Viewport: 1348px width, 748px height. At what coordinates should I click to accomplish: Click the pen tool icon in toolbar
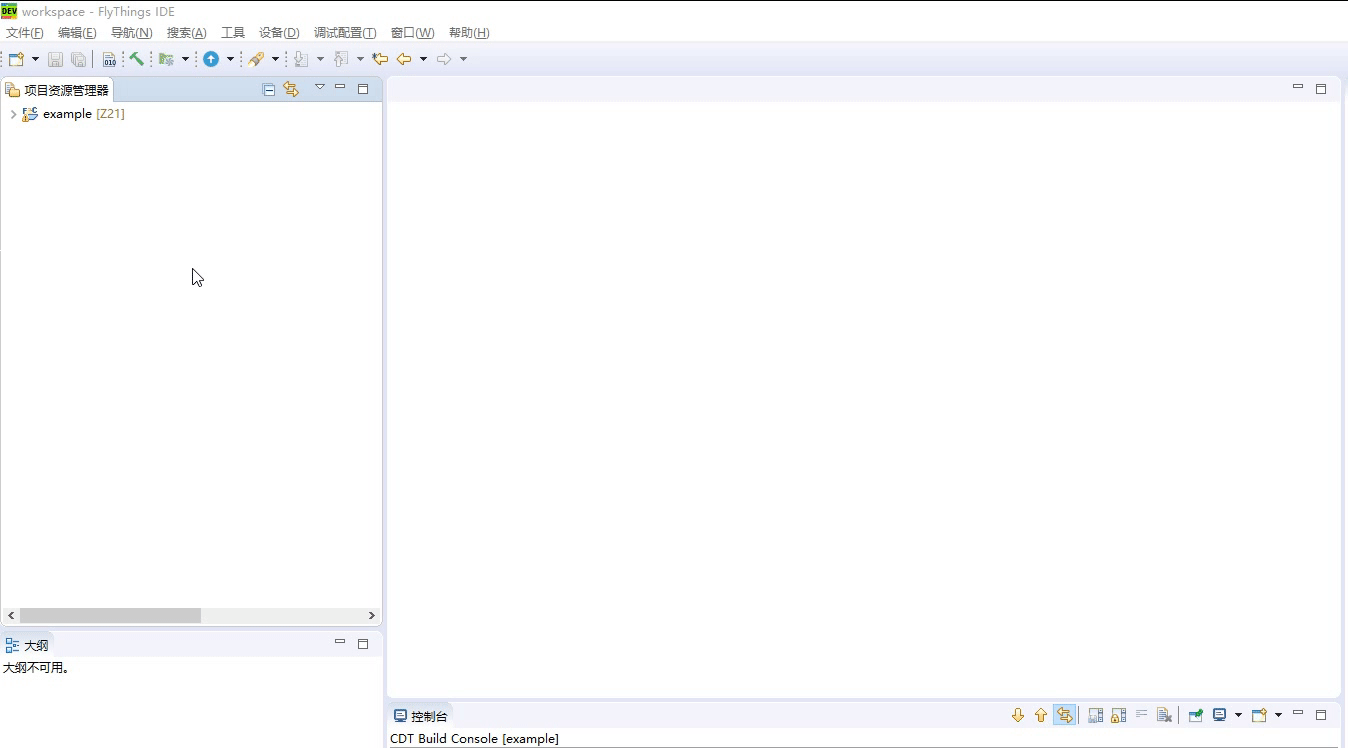pos(257,59)
